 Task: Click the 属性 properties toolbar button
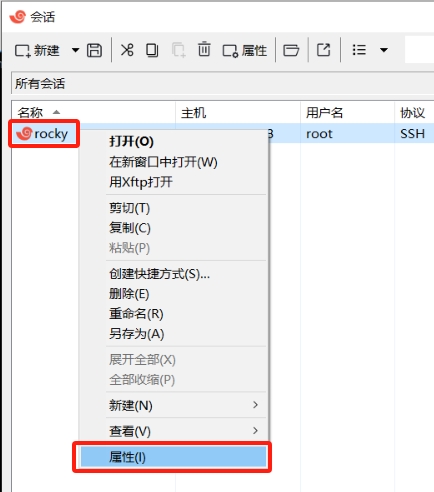tap(245, 51)
